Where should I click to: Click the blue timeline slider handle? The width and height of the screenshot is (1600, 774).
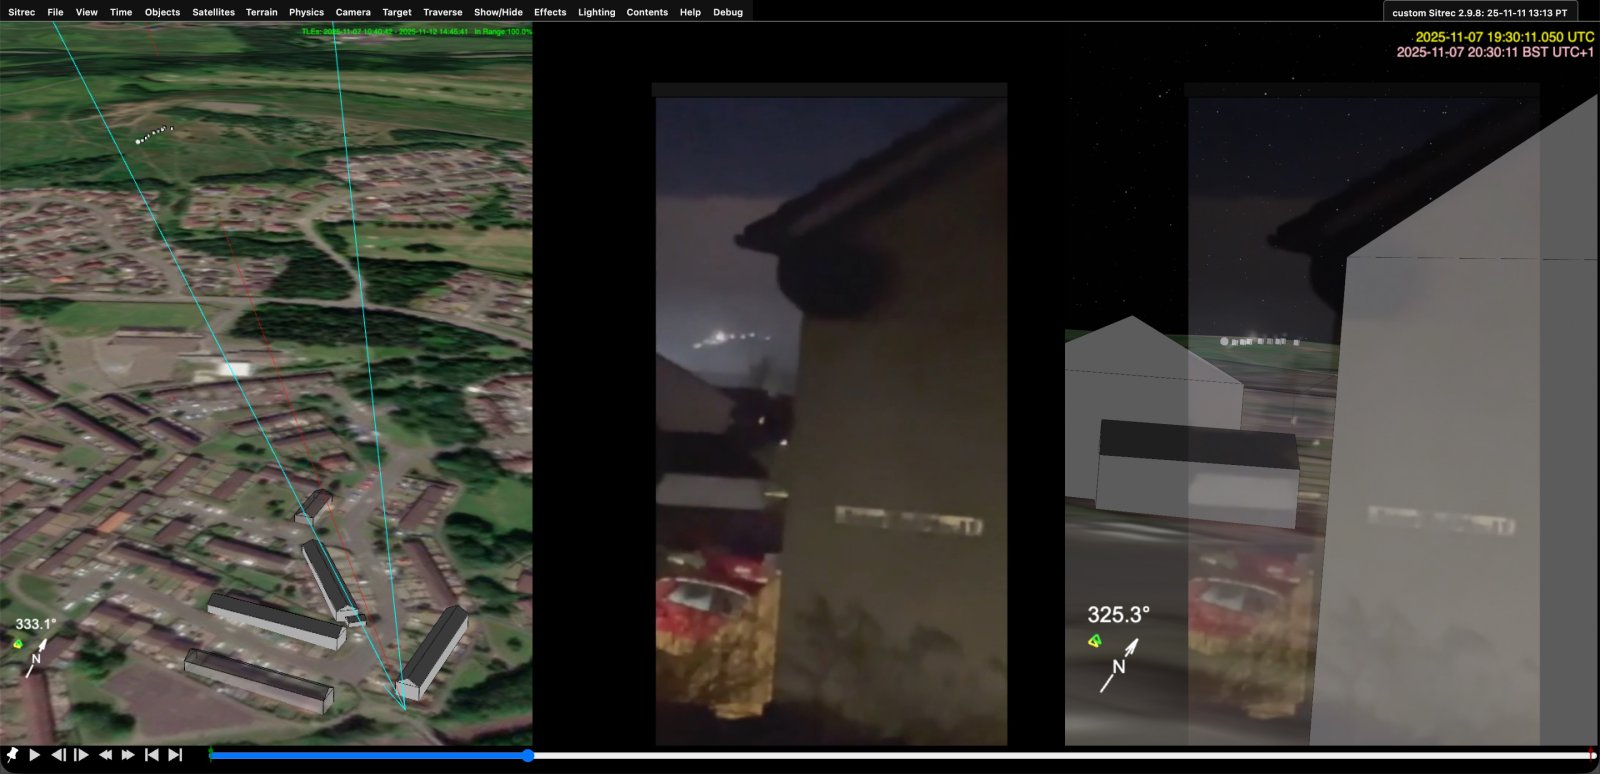click(x=527, y=756)
